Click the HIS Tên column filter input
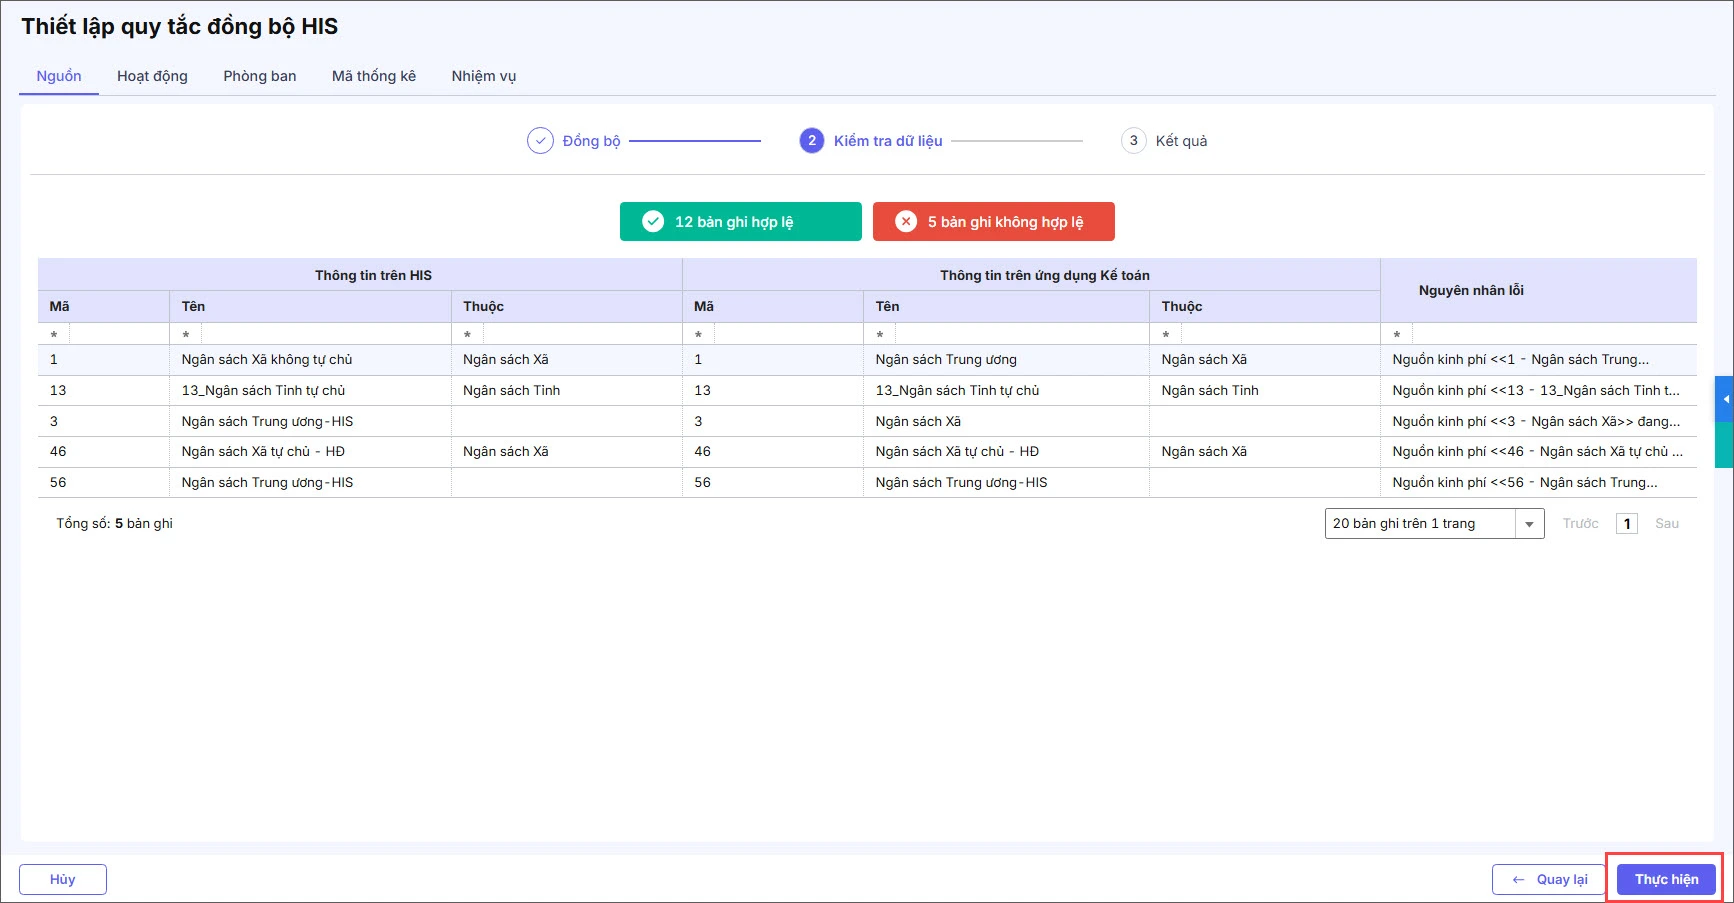 (x=325, y=335)
